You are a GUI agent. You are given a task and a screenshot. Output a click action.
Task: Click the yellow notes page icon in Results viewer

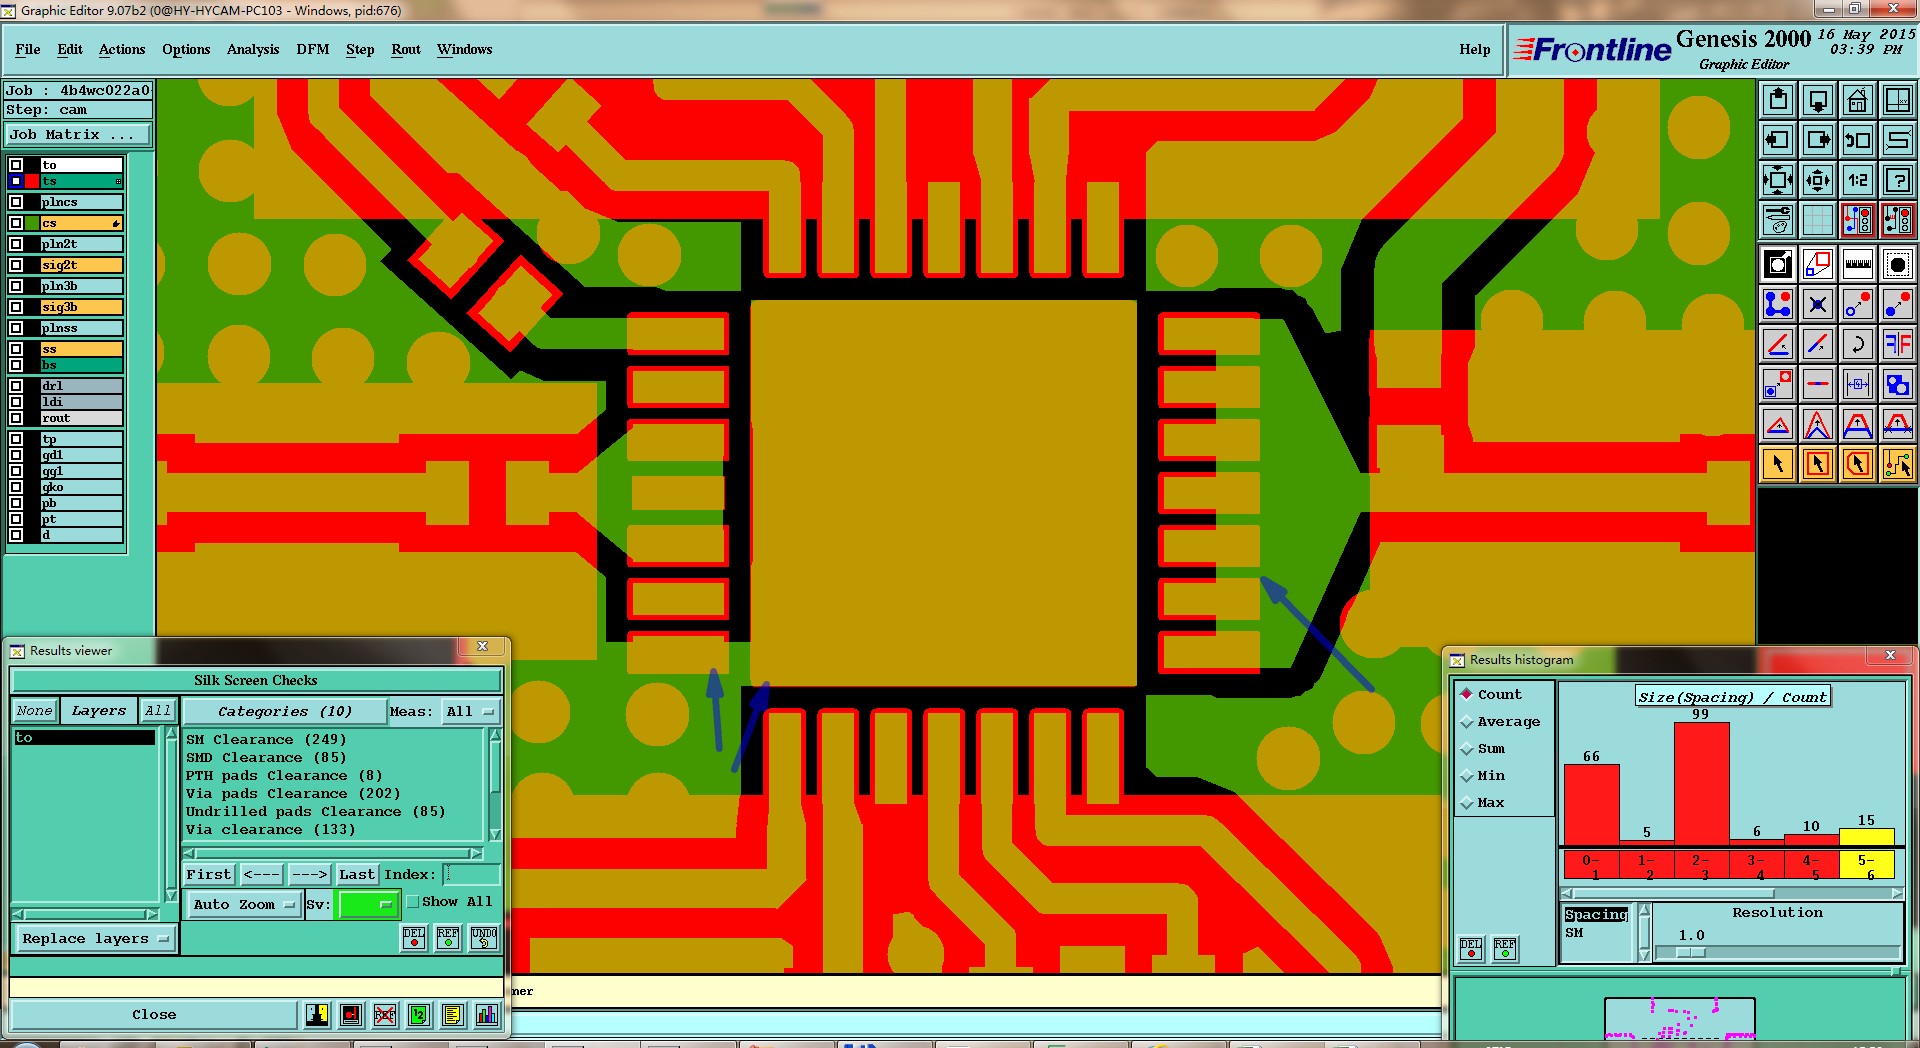[x=452, y=1015]
